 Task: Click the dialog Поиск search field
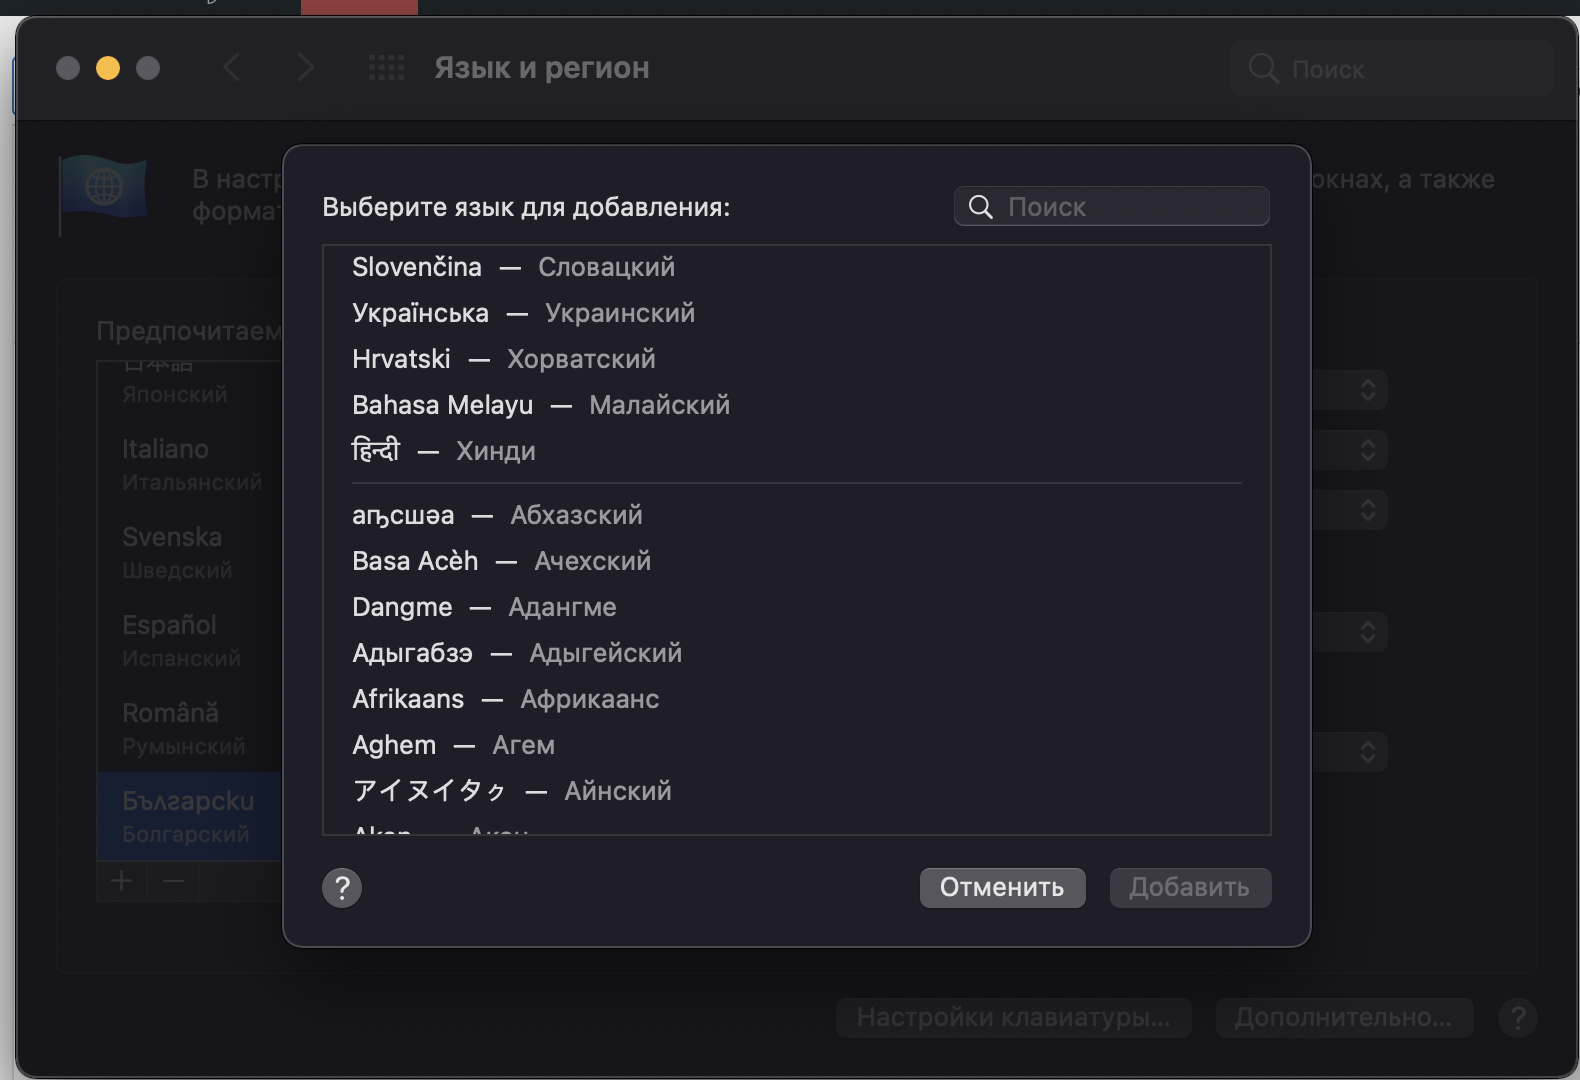1111,207
